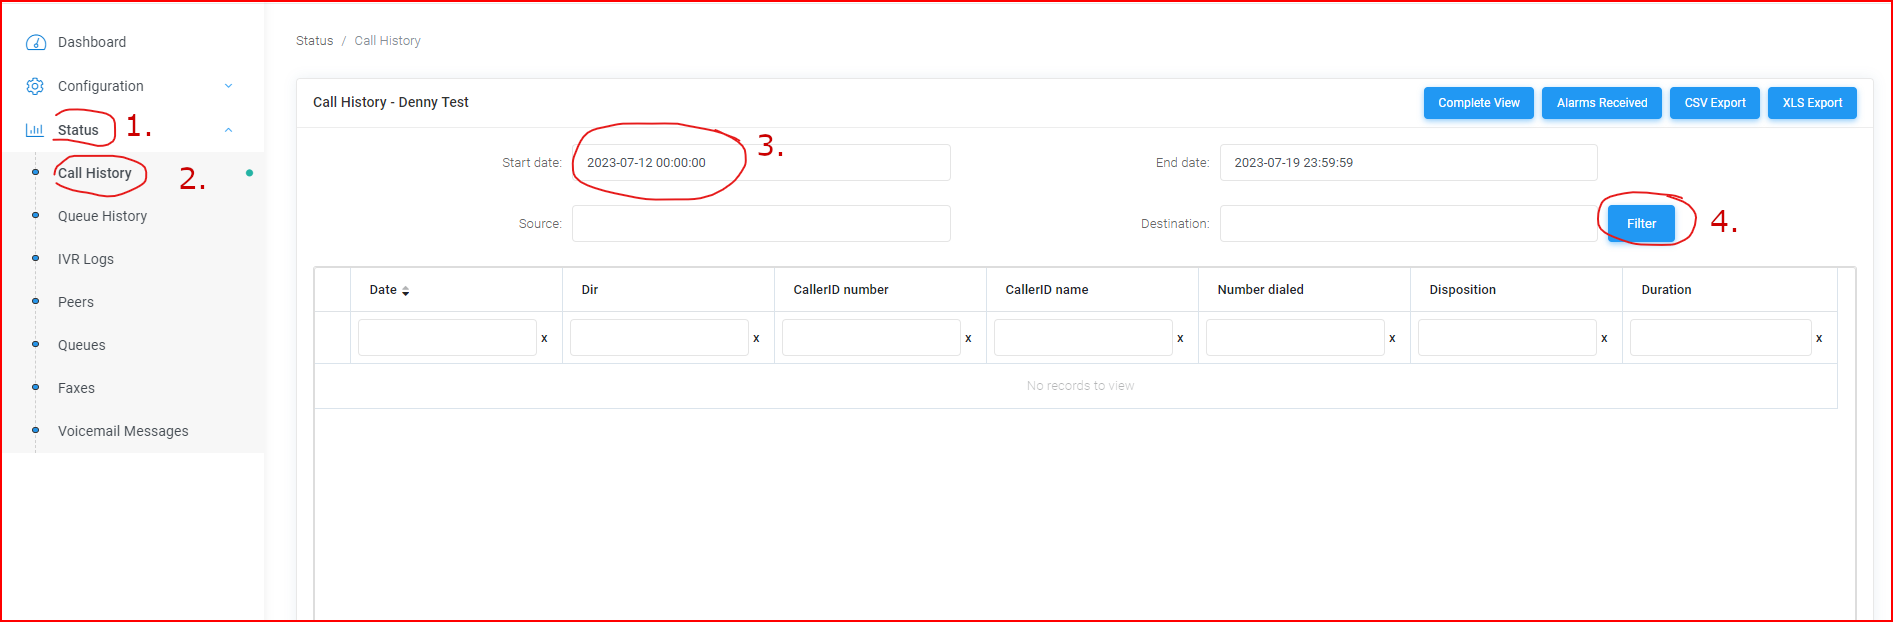
Task: Focus the CallerID number filter box
Action: coord(871,338)
